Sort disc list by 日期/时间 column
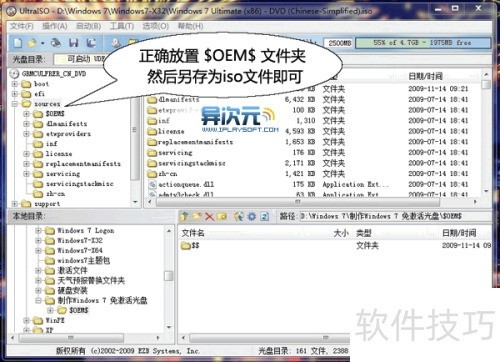 pyautogui.click(x=425, y=76)
